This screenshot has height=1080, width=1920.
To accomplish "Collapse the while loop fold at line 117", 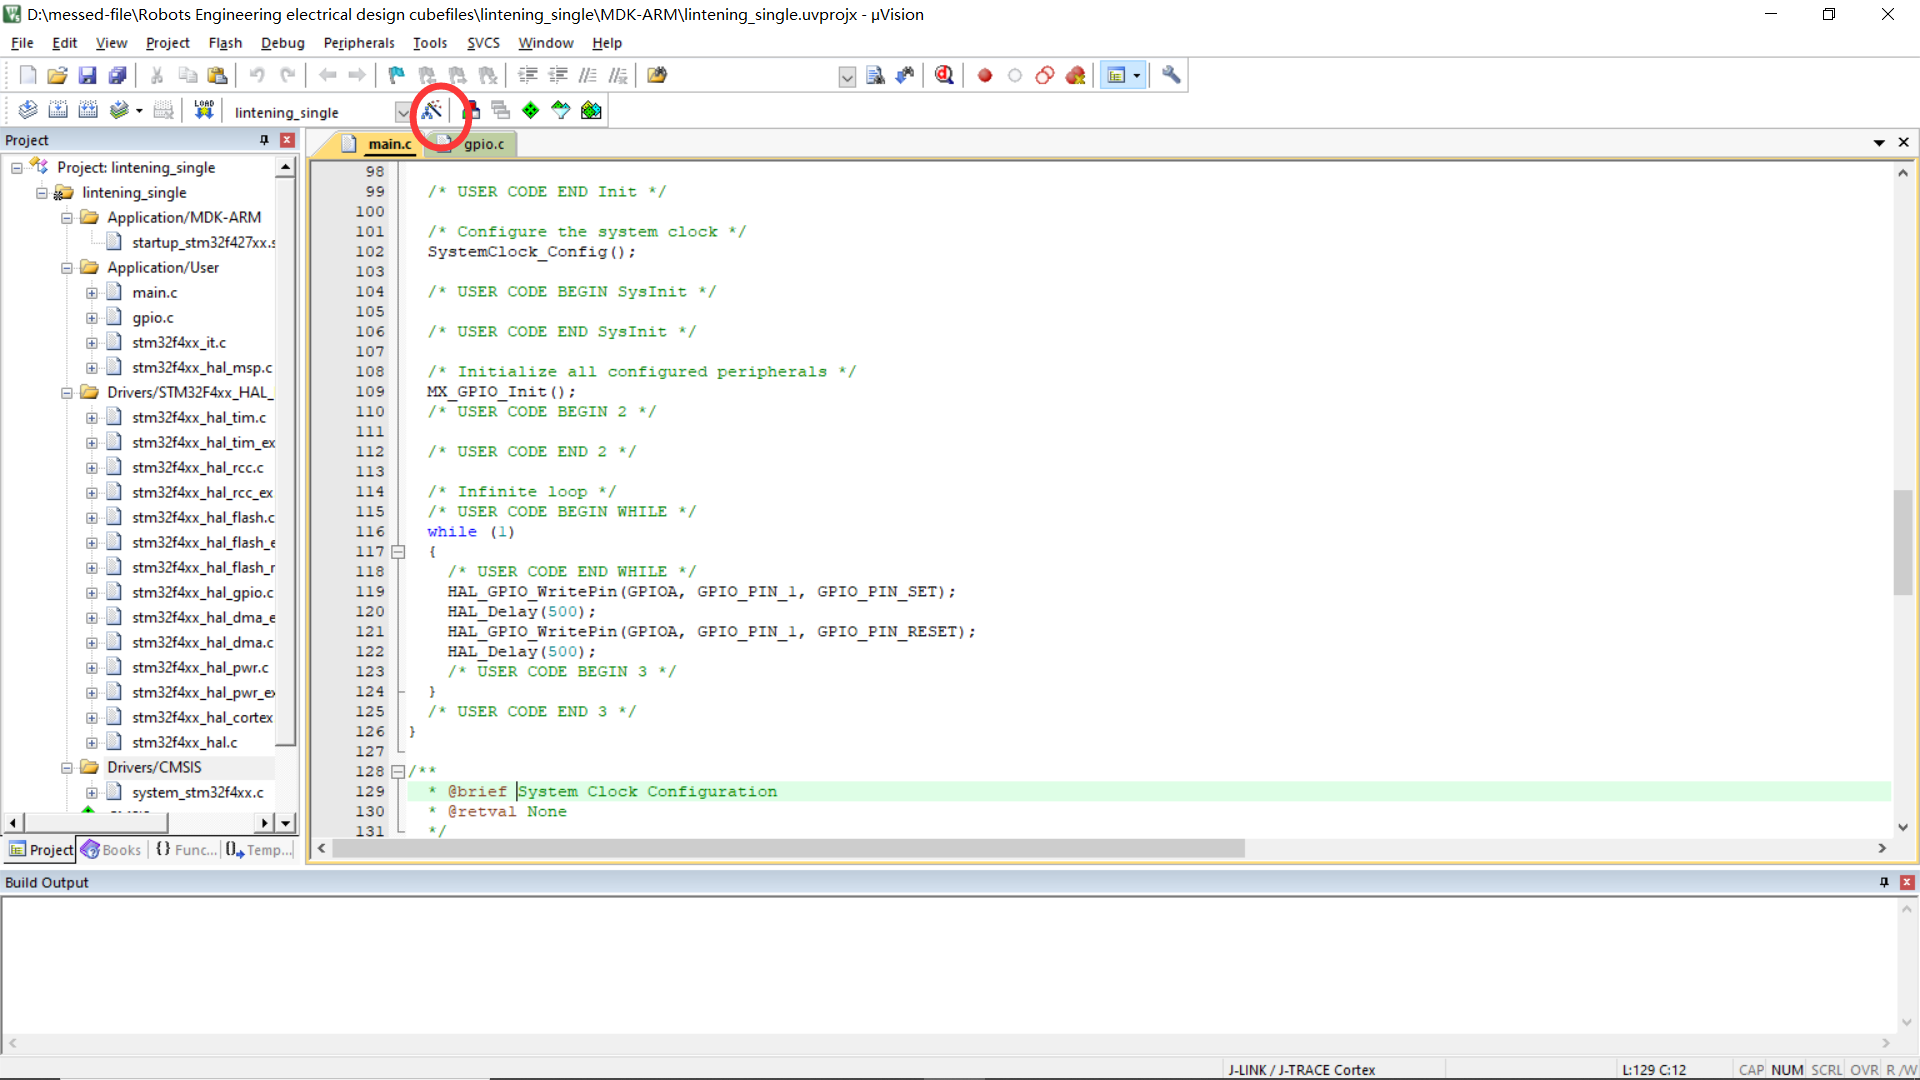I will pos(398,552).
